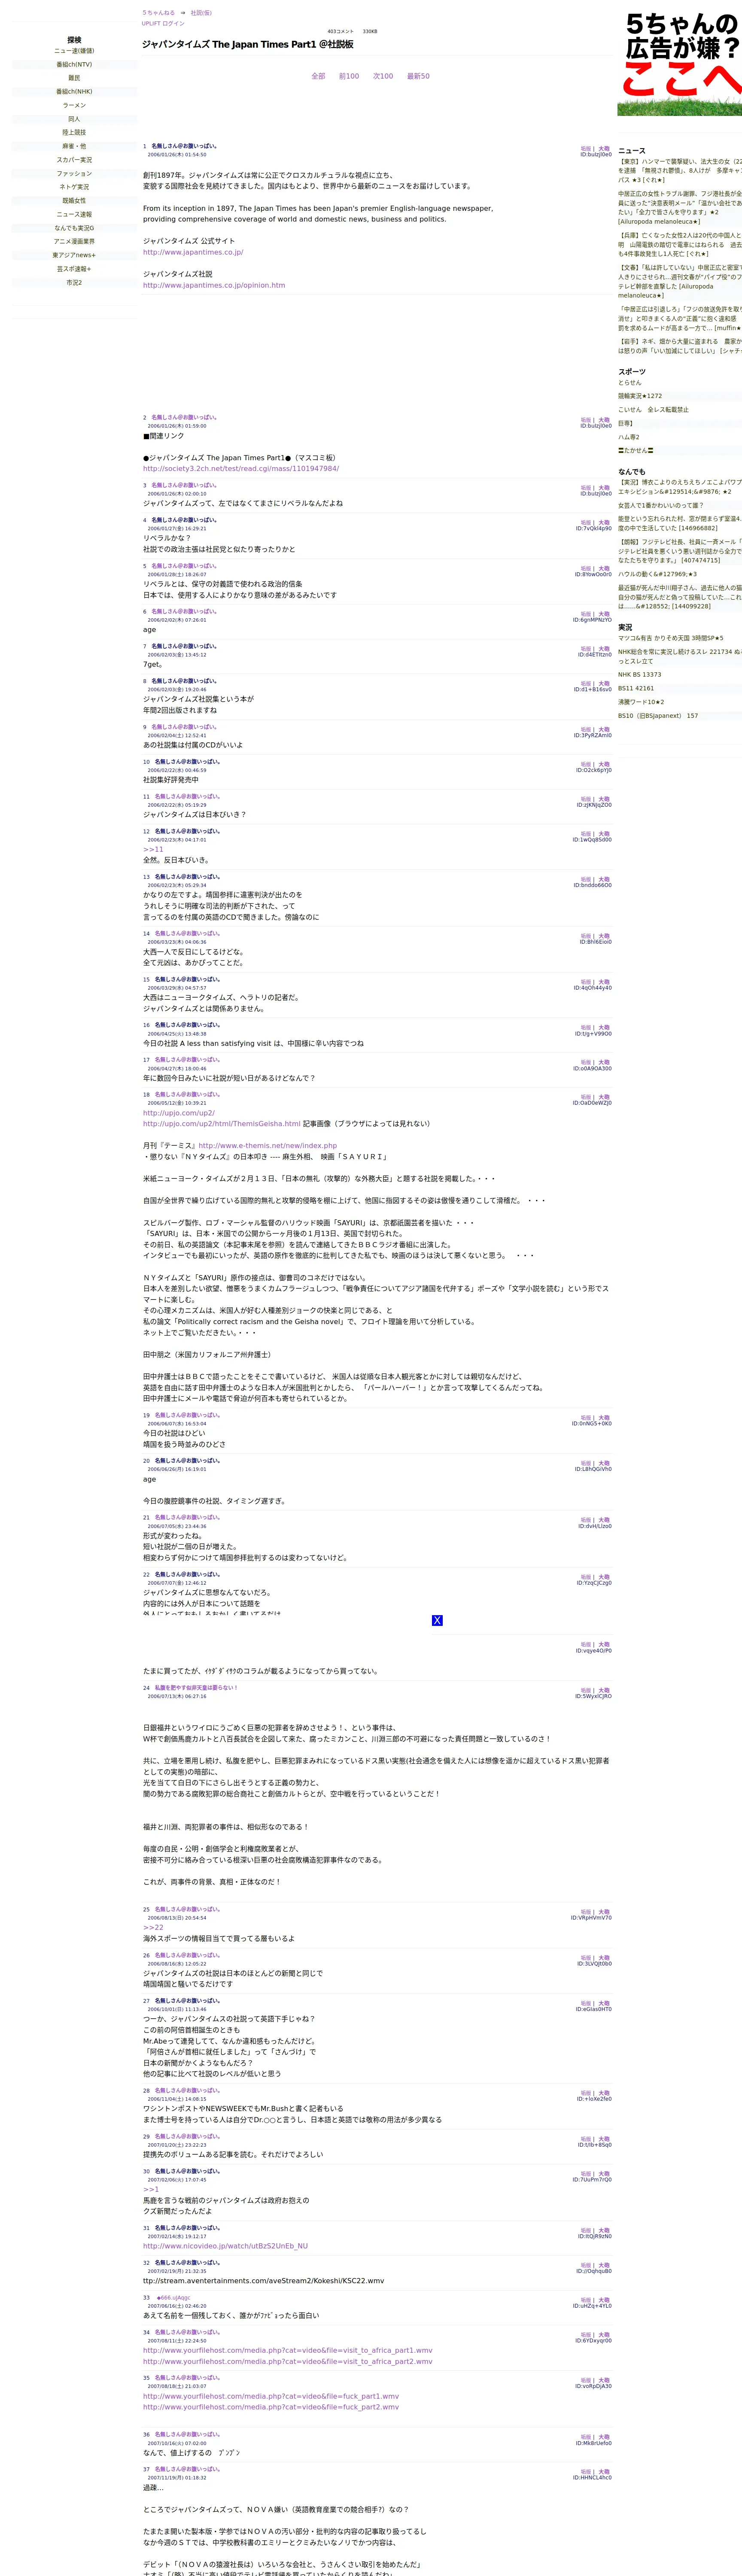Open 陸上競技 board in sidebar
This screenshot has height=2576, width=742.
[74, 132]
